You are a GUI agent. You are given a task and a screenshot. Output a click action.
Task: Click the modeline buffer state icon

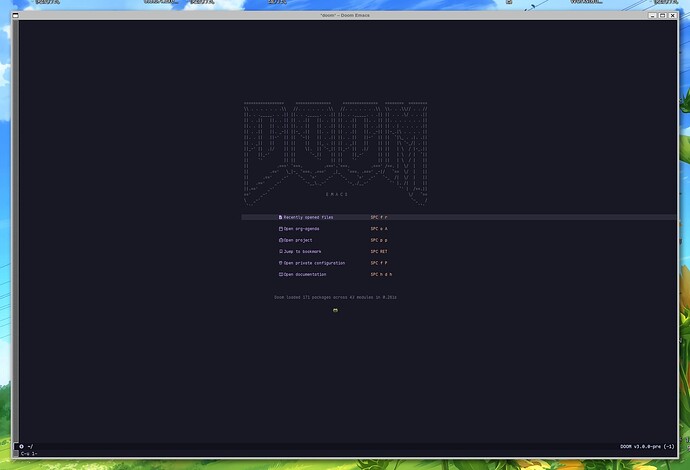21,446
